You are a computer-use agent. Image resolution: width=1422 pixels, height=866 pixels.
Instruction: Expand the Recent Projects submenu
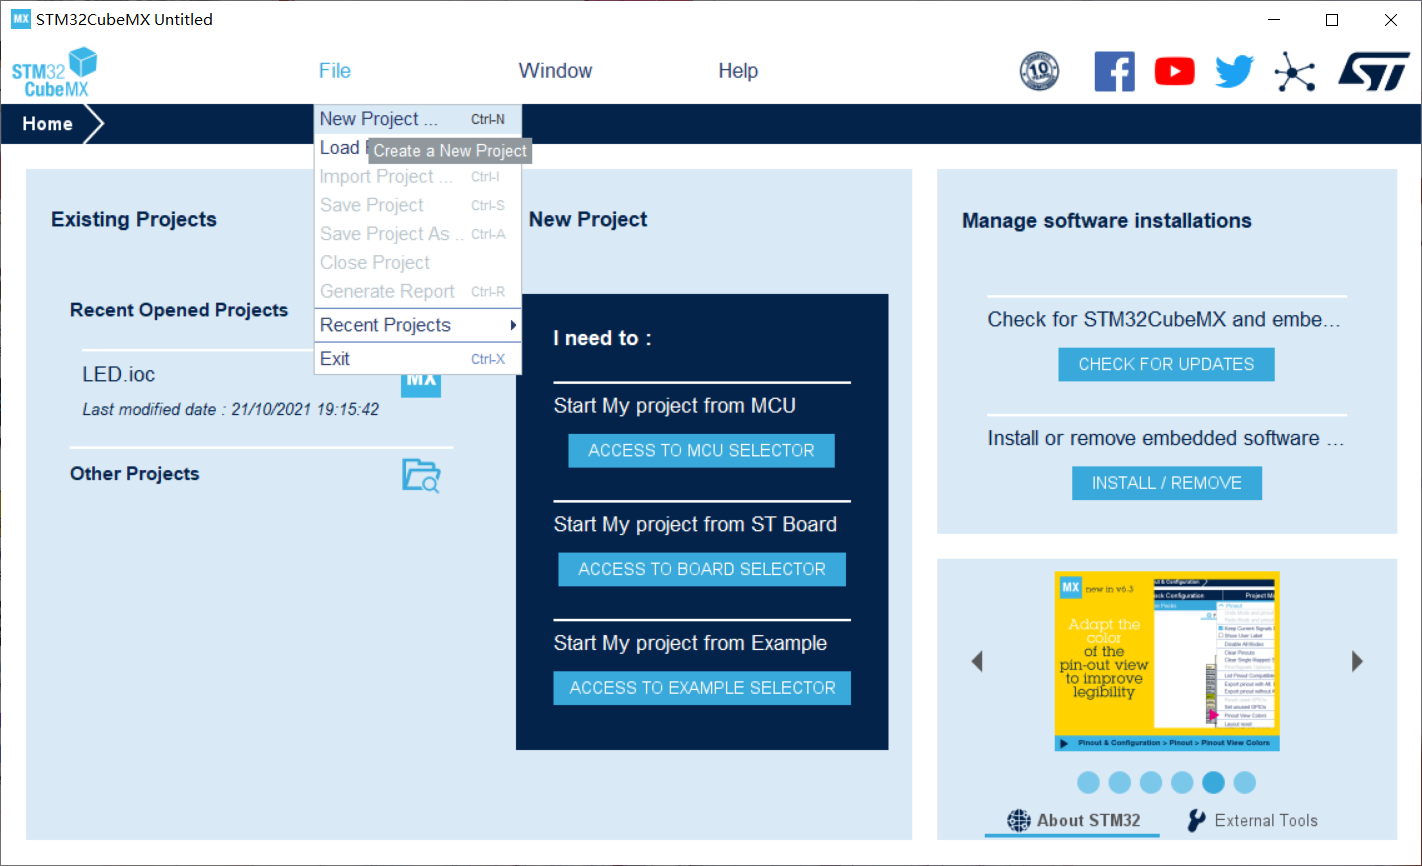(x=418, y=325)
